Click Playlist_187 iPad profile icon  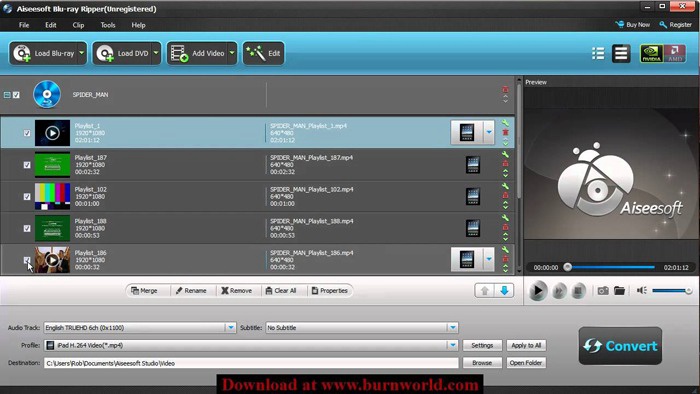(x=473, y=165)
